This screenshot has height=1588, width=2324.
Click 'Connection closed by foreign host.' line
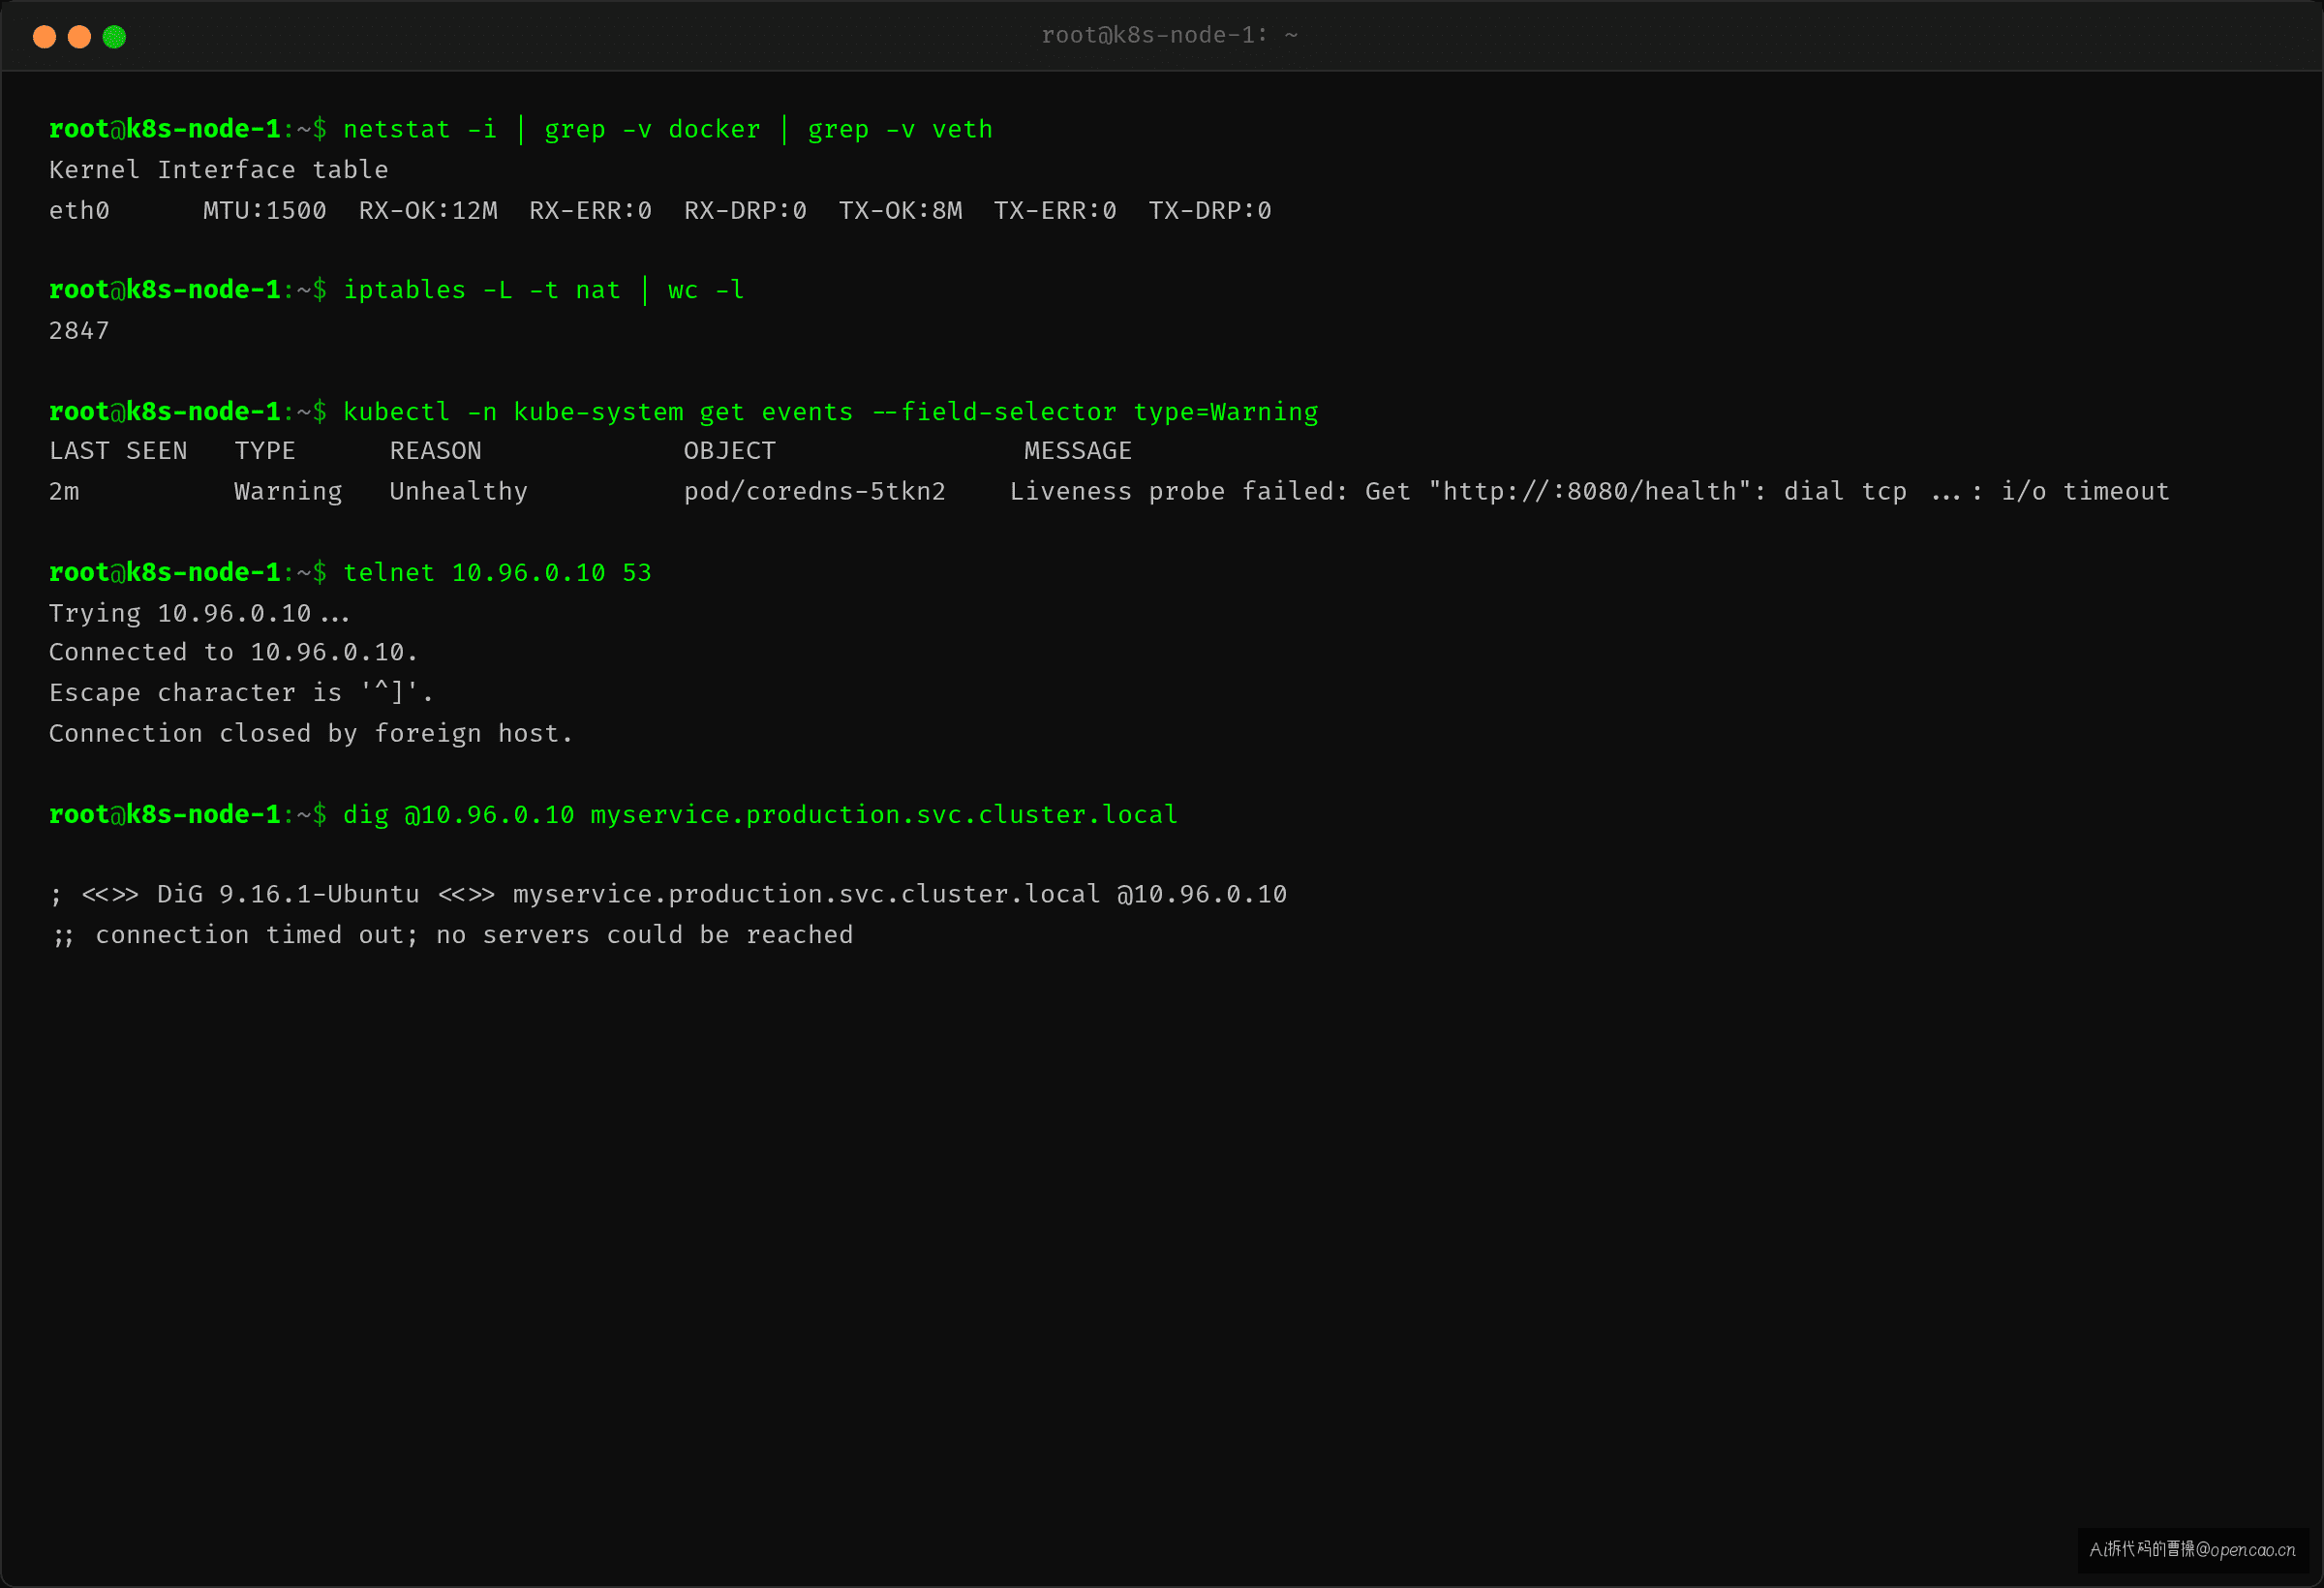(x=311, y=733)
